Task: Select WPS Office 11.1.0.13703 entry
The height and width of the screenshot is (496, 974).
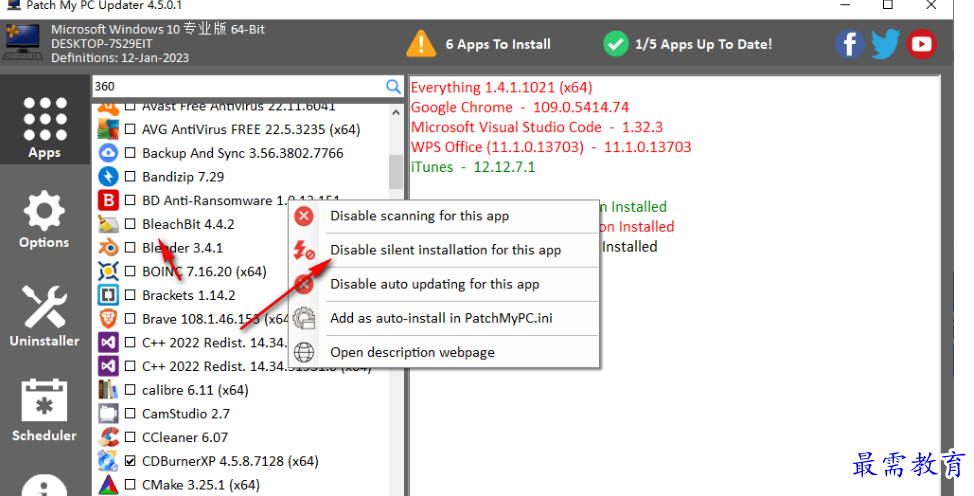Action: pyautogui.click(x=551, y=147)
